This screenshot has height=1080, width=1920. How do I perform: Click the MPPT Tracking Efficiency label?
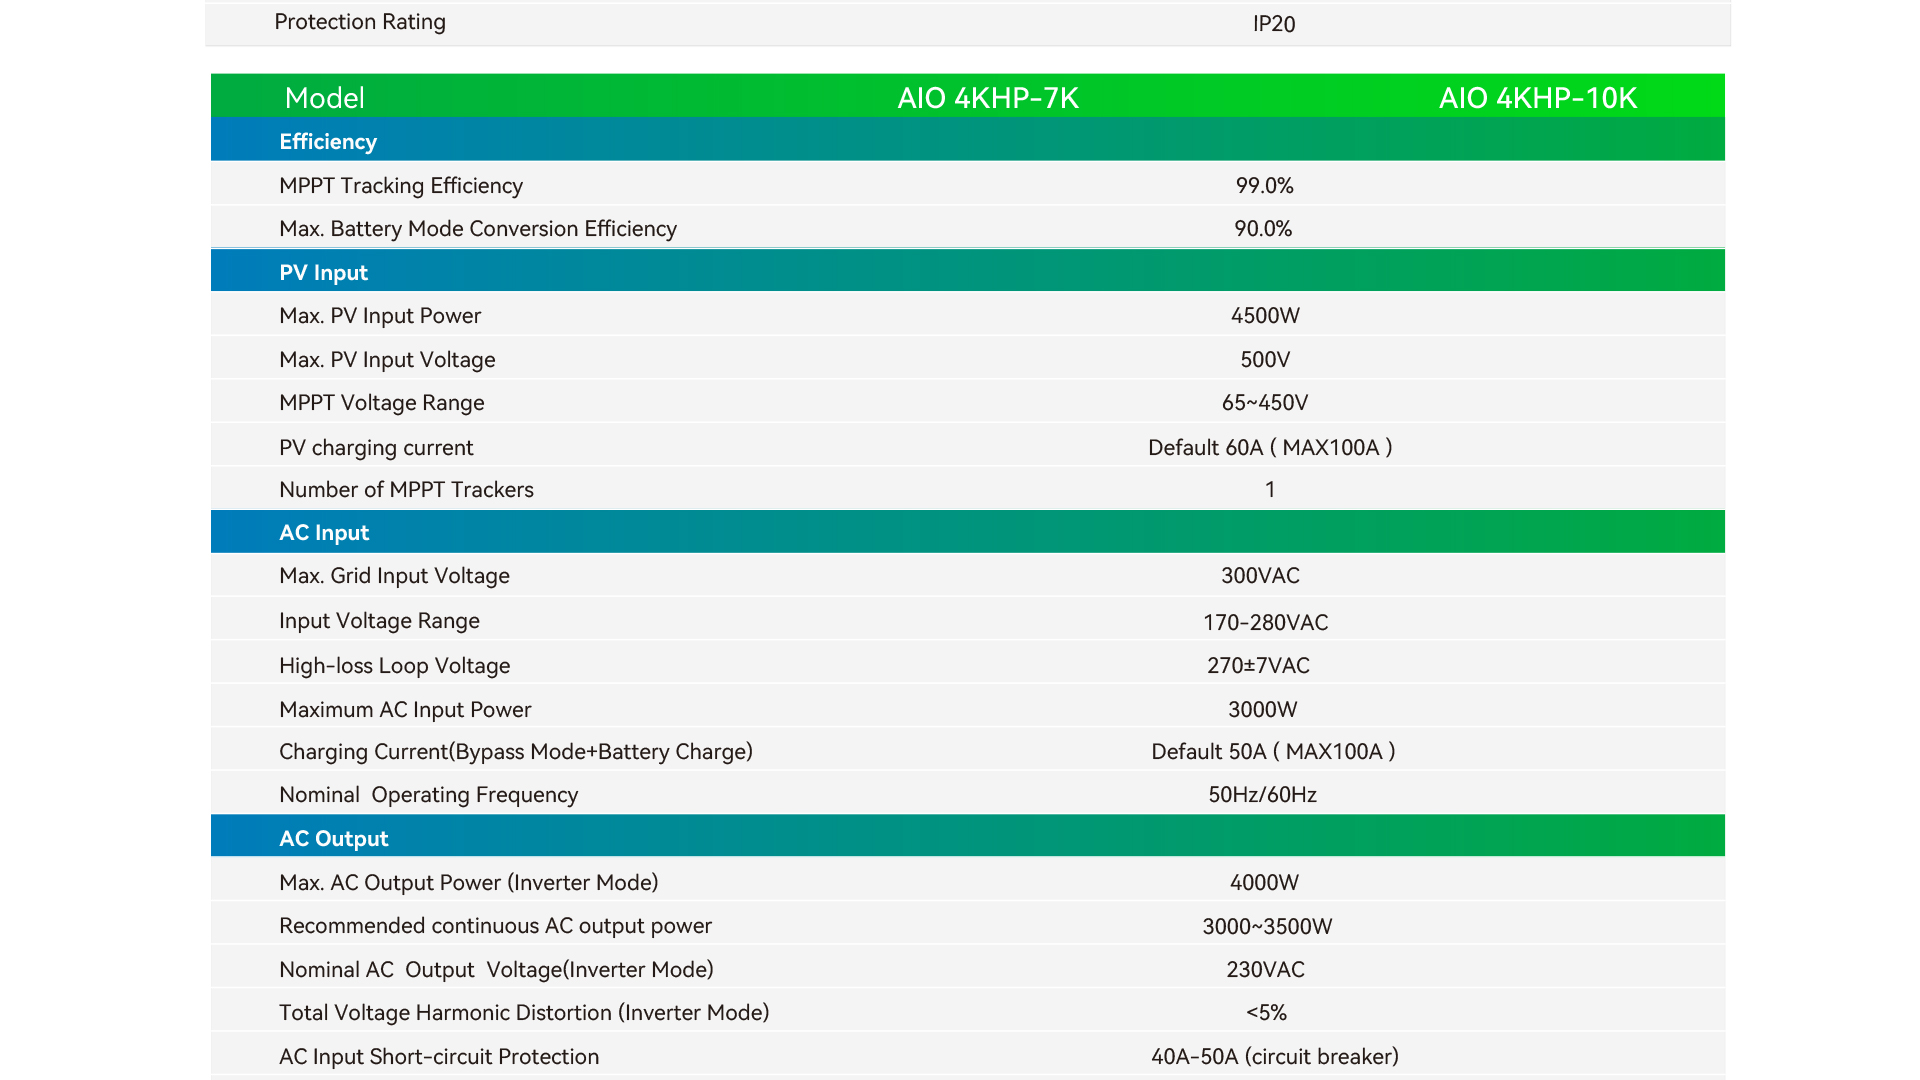pos(401,186)
